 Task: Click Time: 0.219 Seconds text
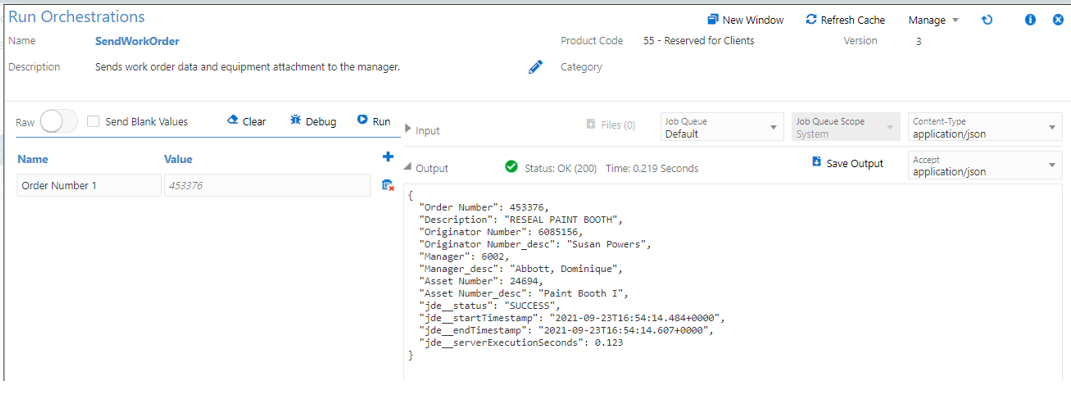652,168
